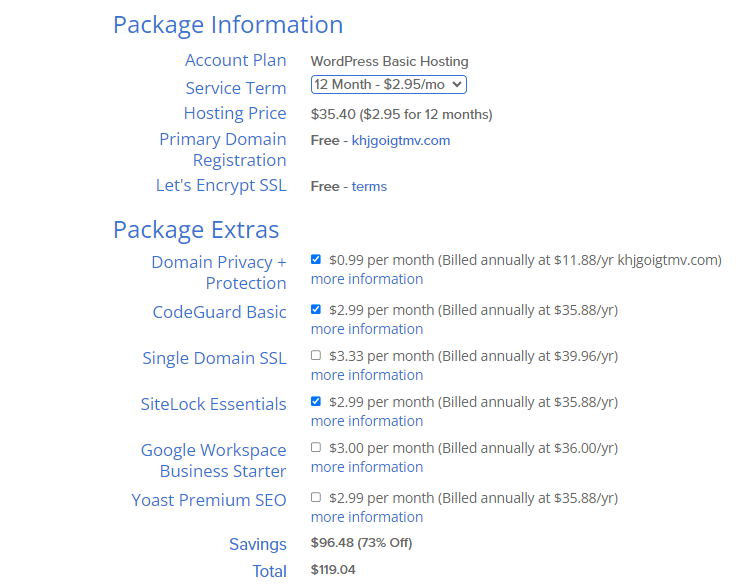
Task: Open more information under Yoast Premium SEO
Action: (367, 517)
